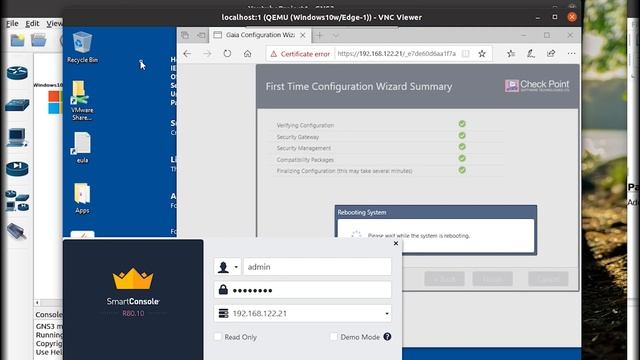This screenshot has width=640, height=360.
Task: Enable Read Only checkbox in SmartConsole
Action: click(x=218, y=337)
